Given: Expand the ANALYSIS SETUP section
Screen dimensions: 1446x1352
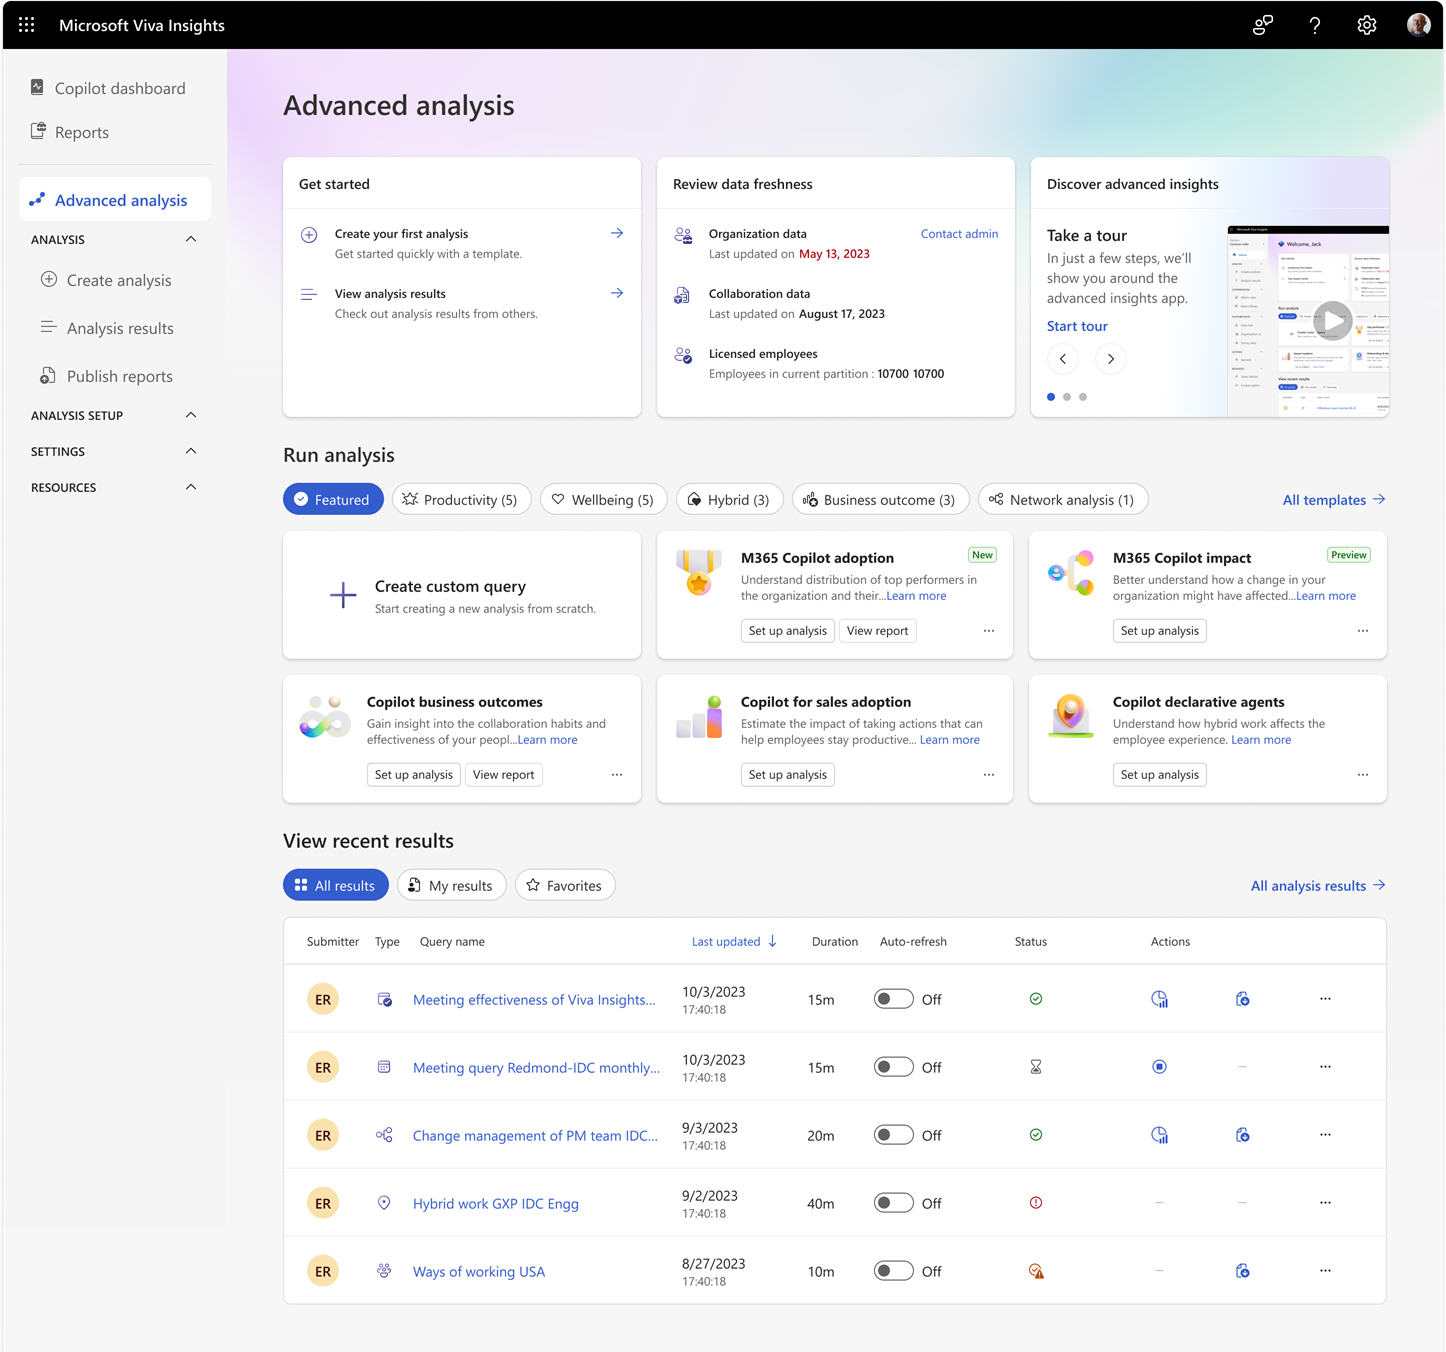Looking at the screenshot, I should click(x=191, y=415).
